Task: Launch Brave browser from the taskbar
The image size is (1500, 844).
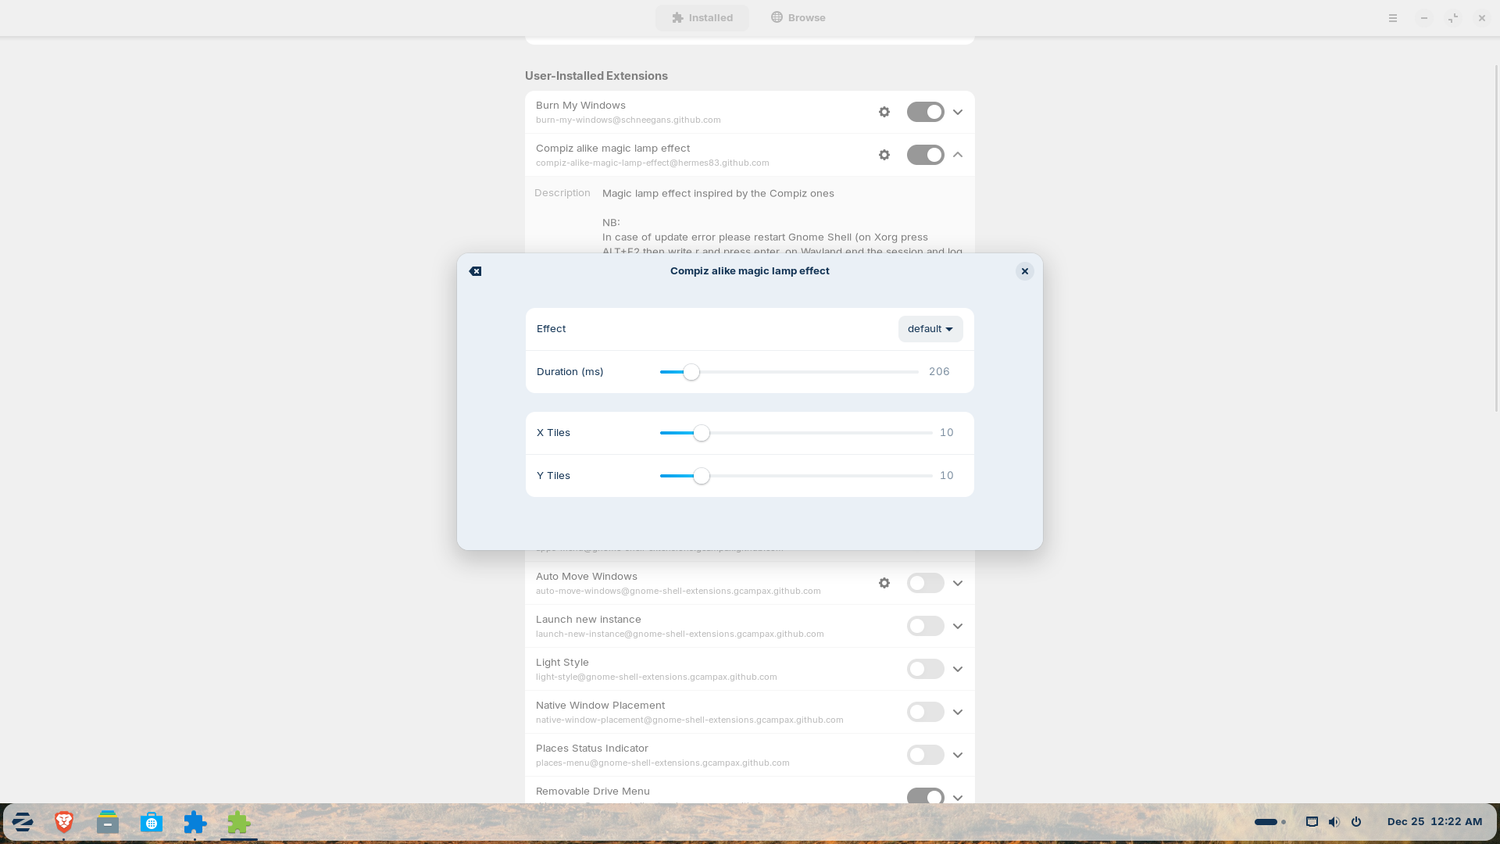Action: click(64, 822)
